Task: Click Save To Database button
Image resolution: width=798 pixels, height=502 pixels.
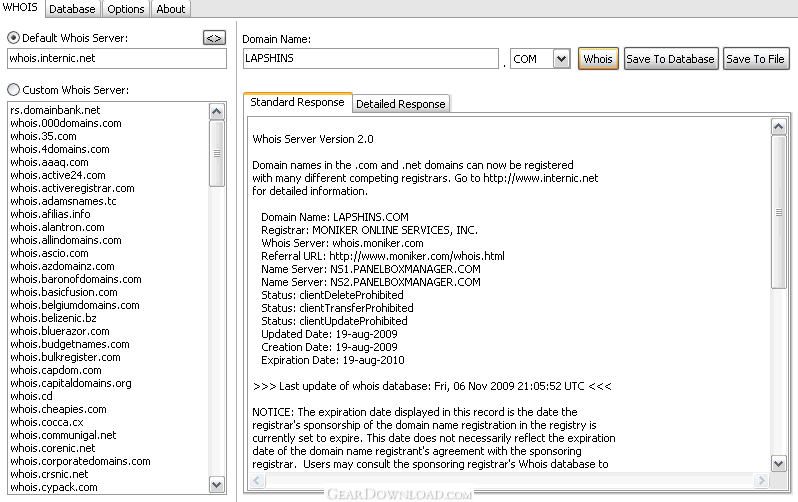Action: pos(670,59)
